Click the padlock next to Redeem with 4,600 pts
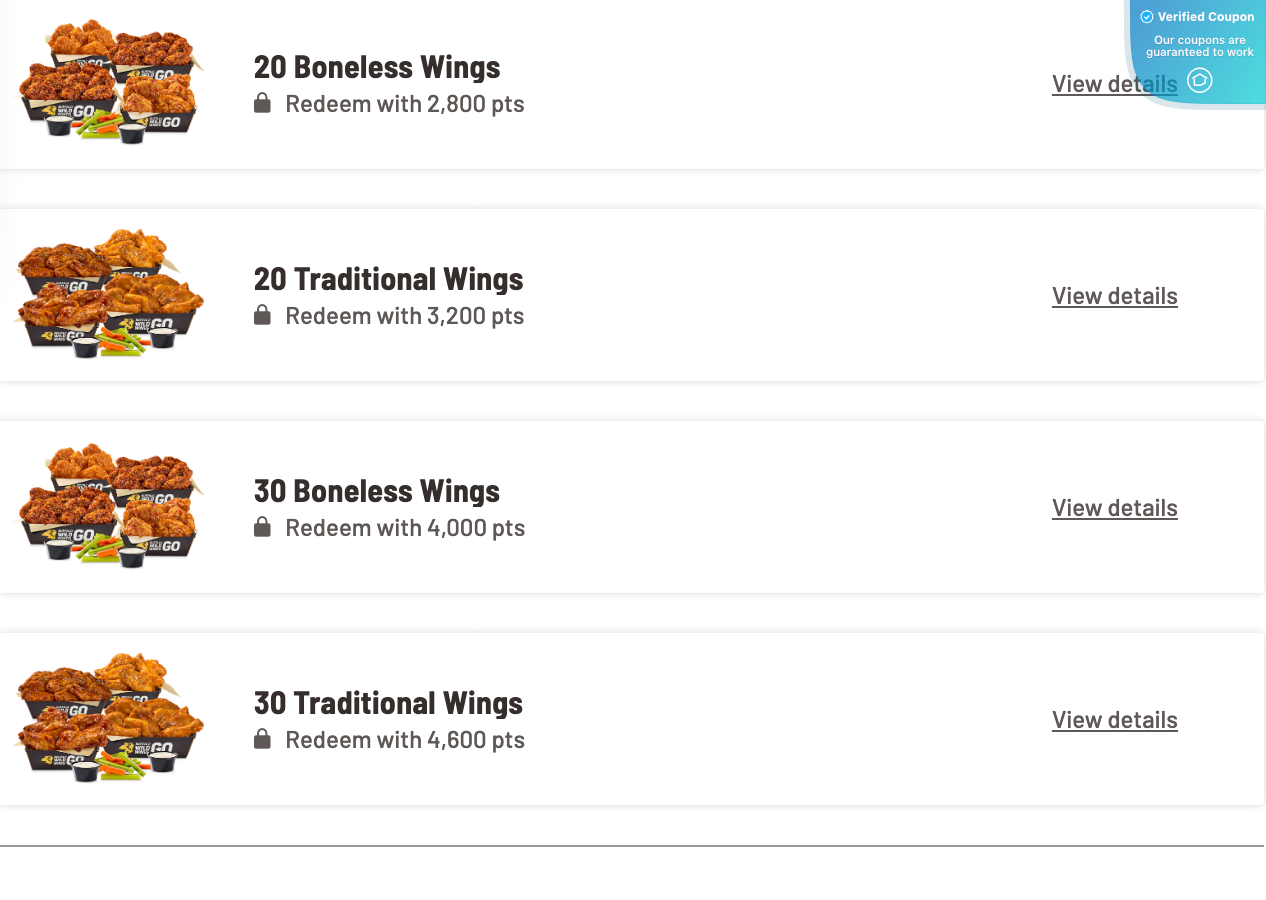This screenshot has width=1266, height=900. point(263,739)
